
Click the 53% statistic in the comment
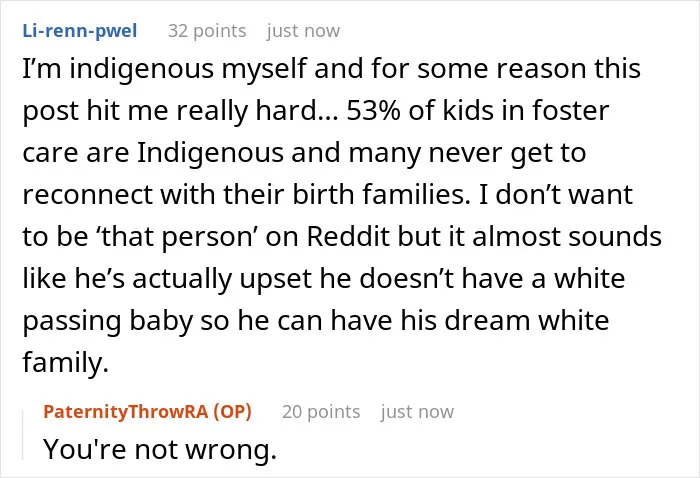373,110
